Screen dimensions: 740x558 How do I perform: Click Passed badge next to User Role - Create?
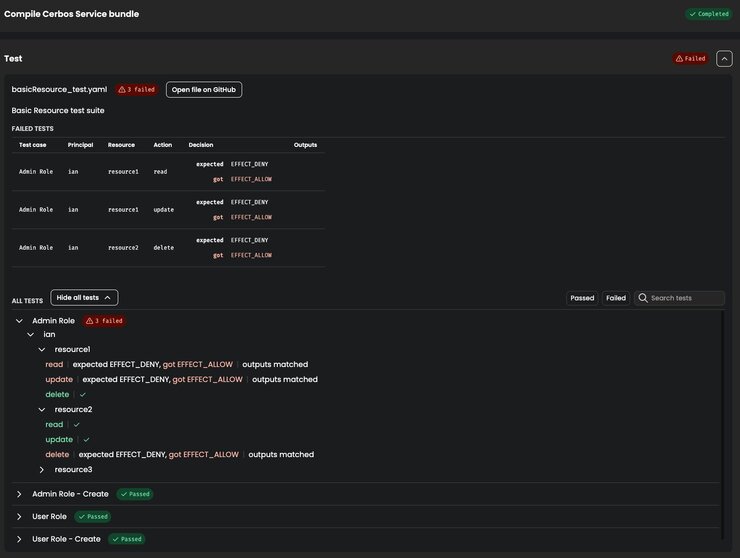tap(127, 539)
